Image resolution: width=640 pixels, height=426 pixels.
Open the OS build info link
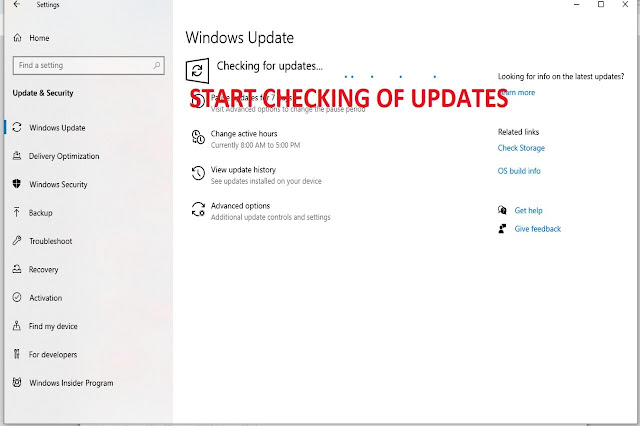tap(519, 171)
